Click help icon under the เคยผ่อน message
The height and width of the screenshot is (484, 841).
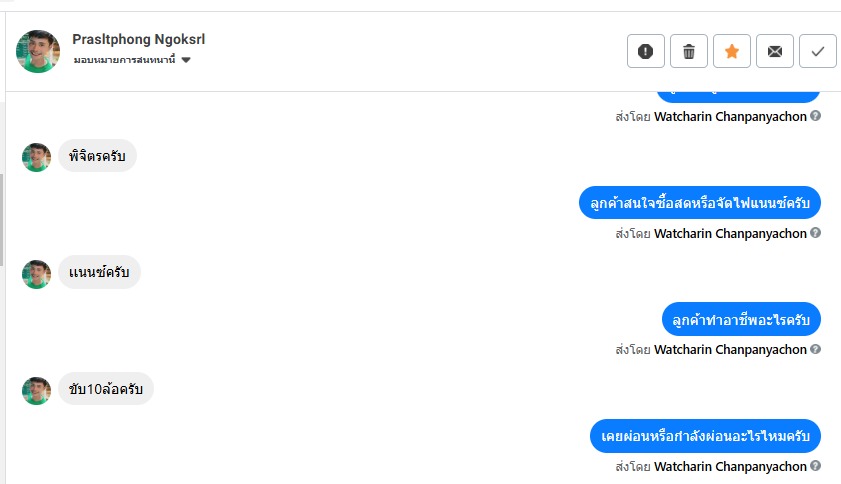816,466
